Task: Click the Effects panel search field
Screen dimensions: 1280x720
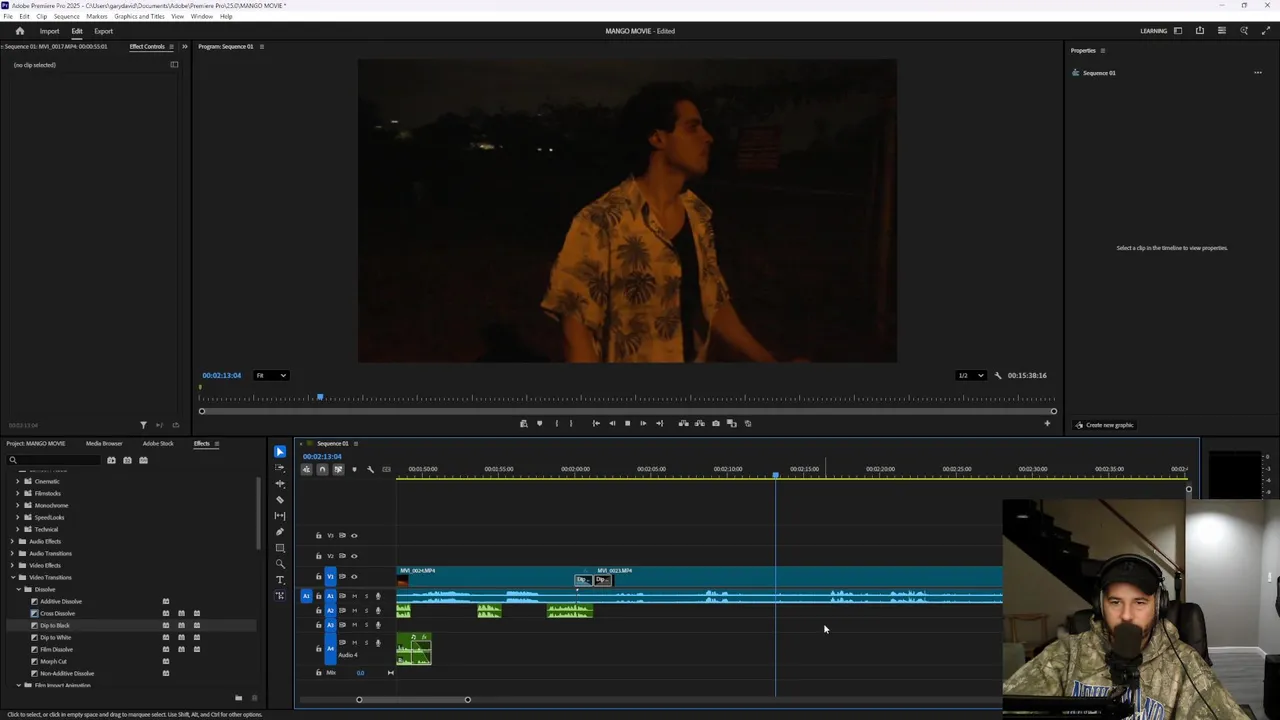Action: point(54,460)
